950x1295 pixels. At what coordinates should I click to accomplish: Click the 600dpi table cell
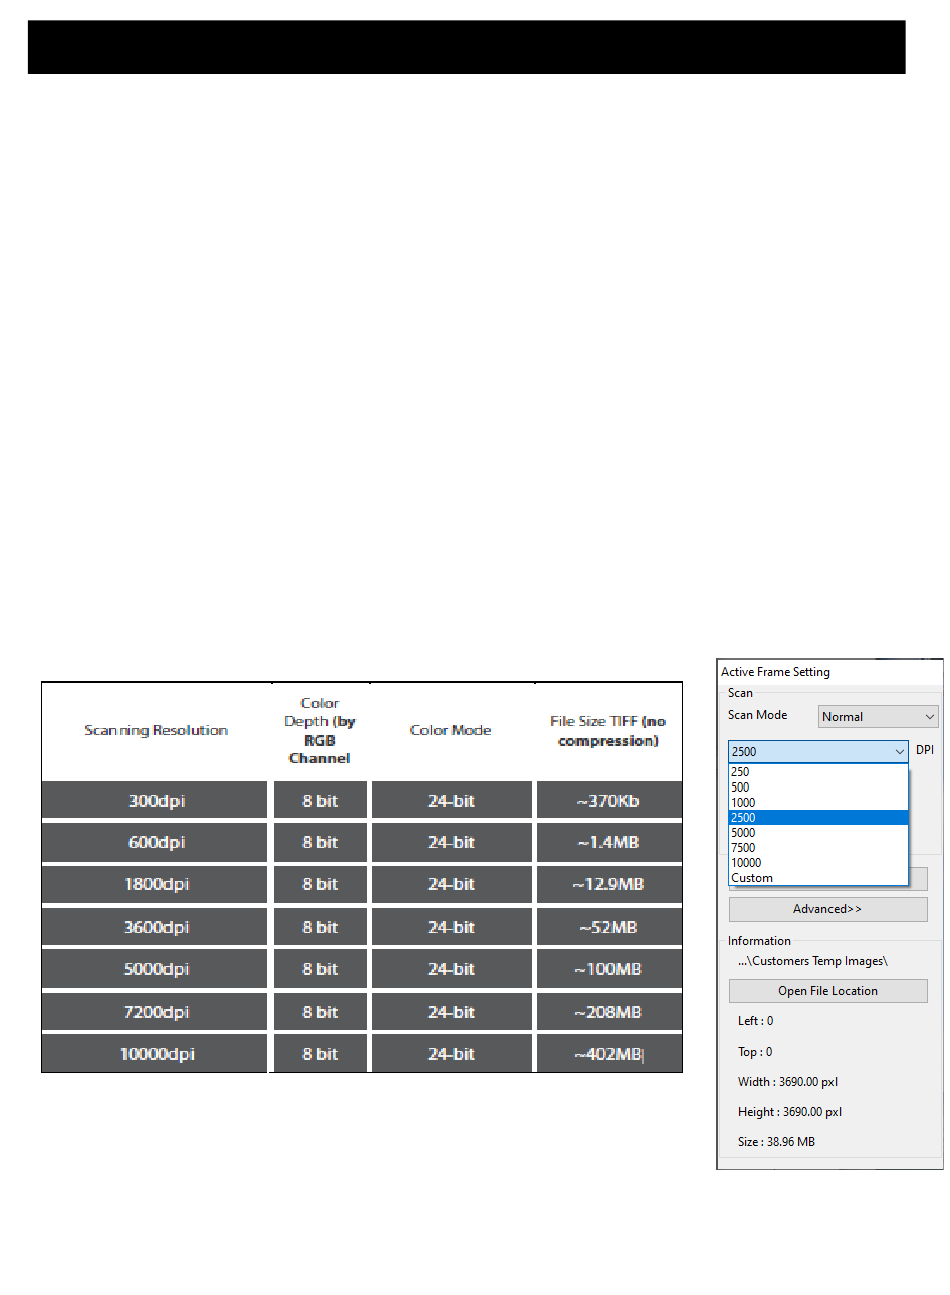tap(155, 842)
